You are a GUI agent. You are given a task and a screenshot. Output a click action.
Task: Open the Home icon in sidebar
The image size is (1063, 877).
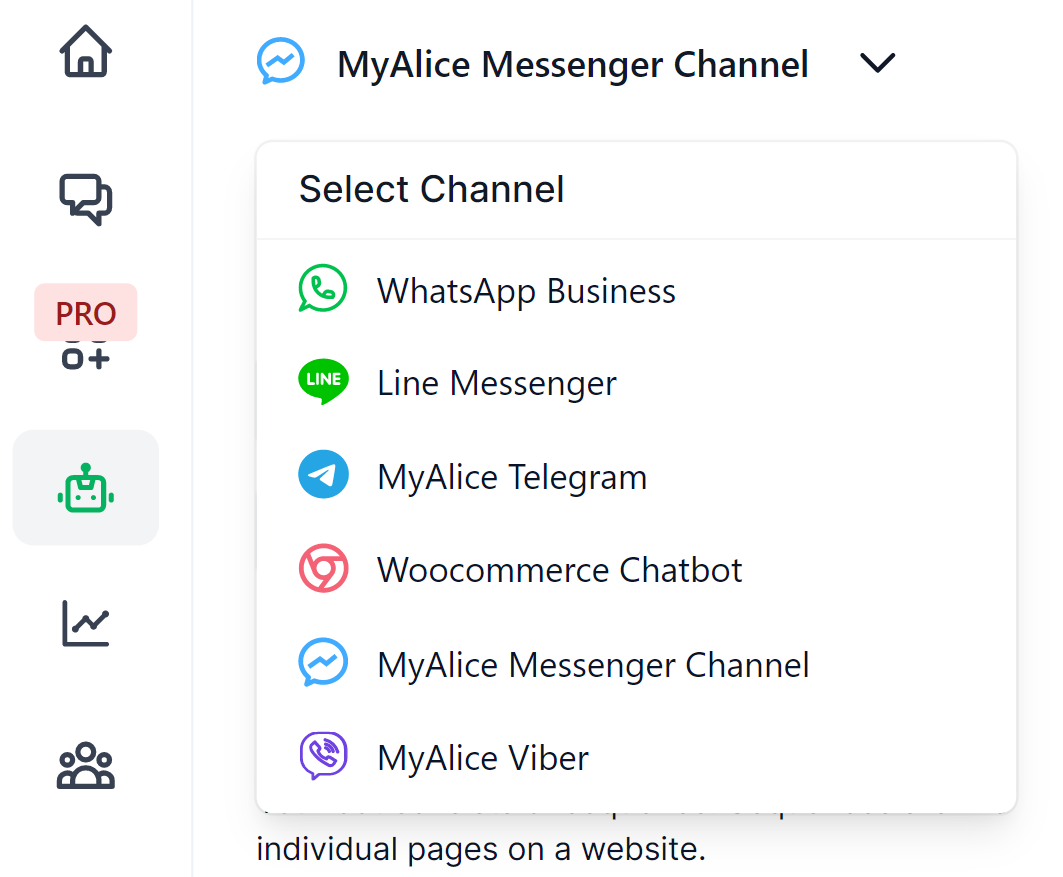[86, 52]
